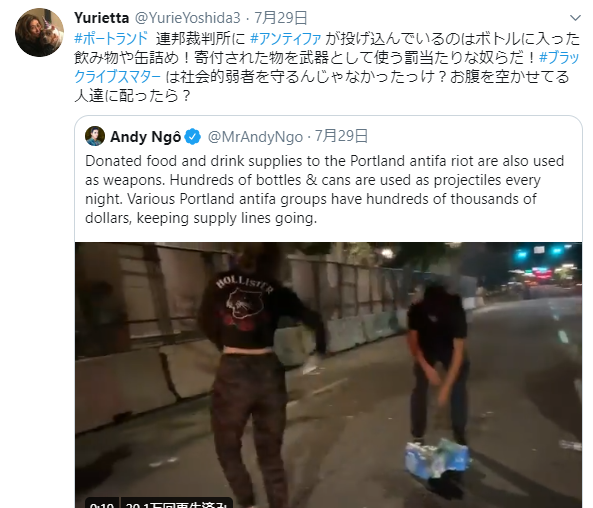Click Yurietta's 7月29日 timestamp
Image resolution: width=593 pixels, height=508 pixels.
281,18
